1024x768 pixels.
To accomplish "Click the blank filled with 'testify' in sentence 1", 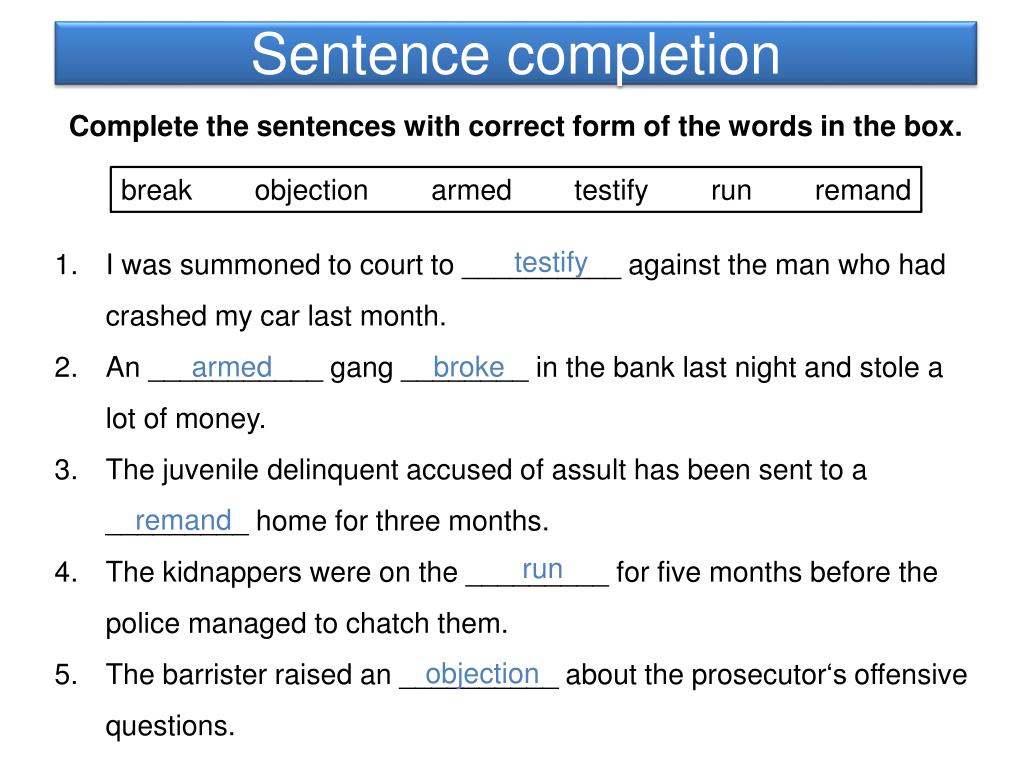I will 541,264.
